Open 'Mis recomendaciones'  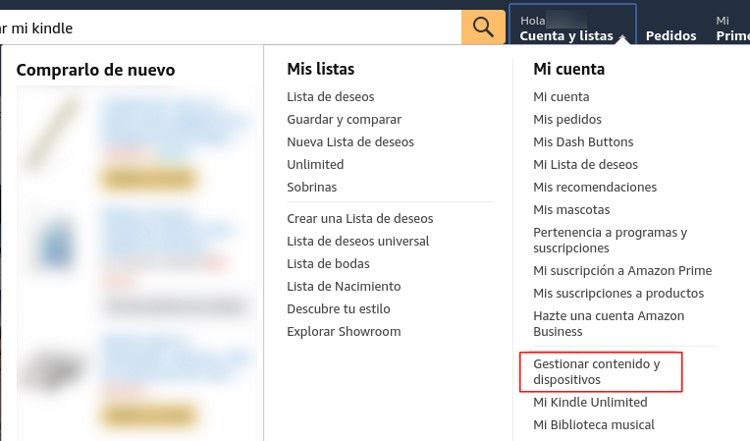(x=595, y=187)
